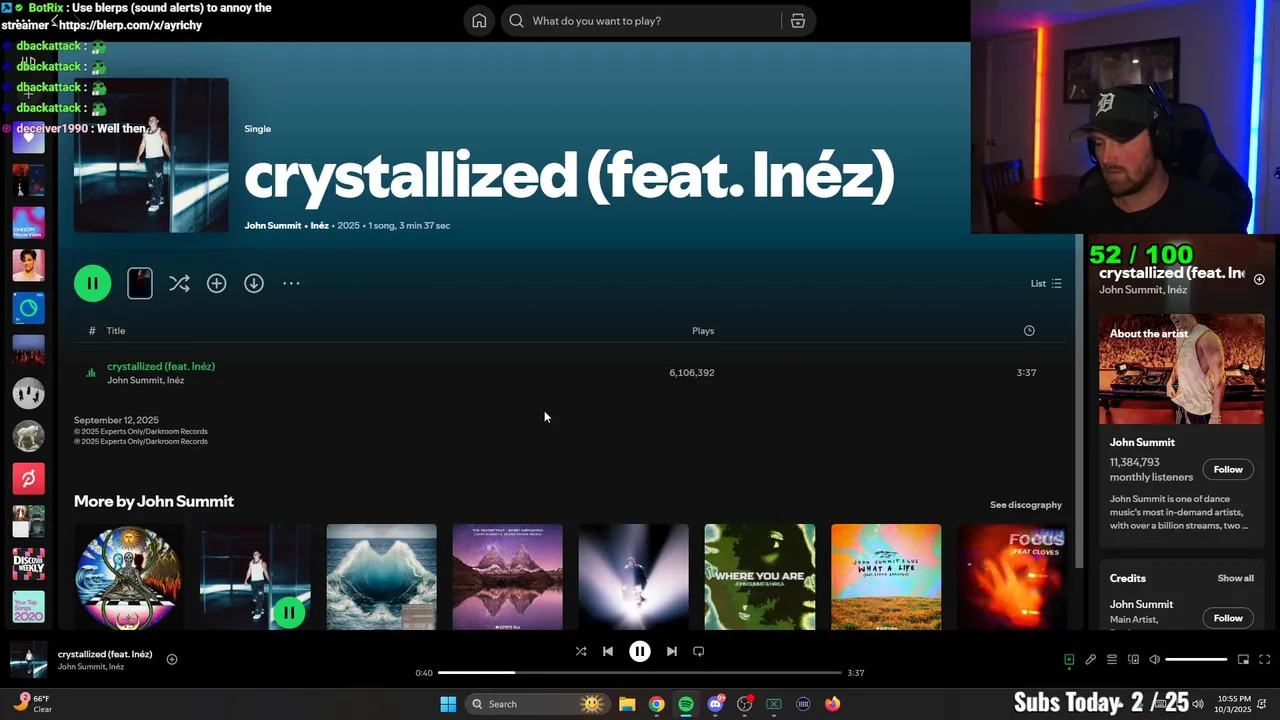
Task: Click the now-playing thumbnail in bottom bar
Action: tap(28, 660)
